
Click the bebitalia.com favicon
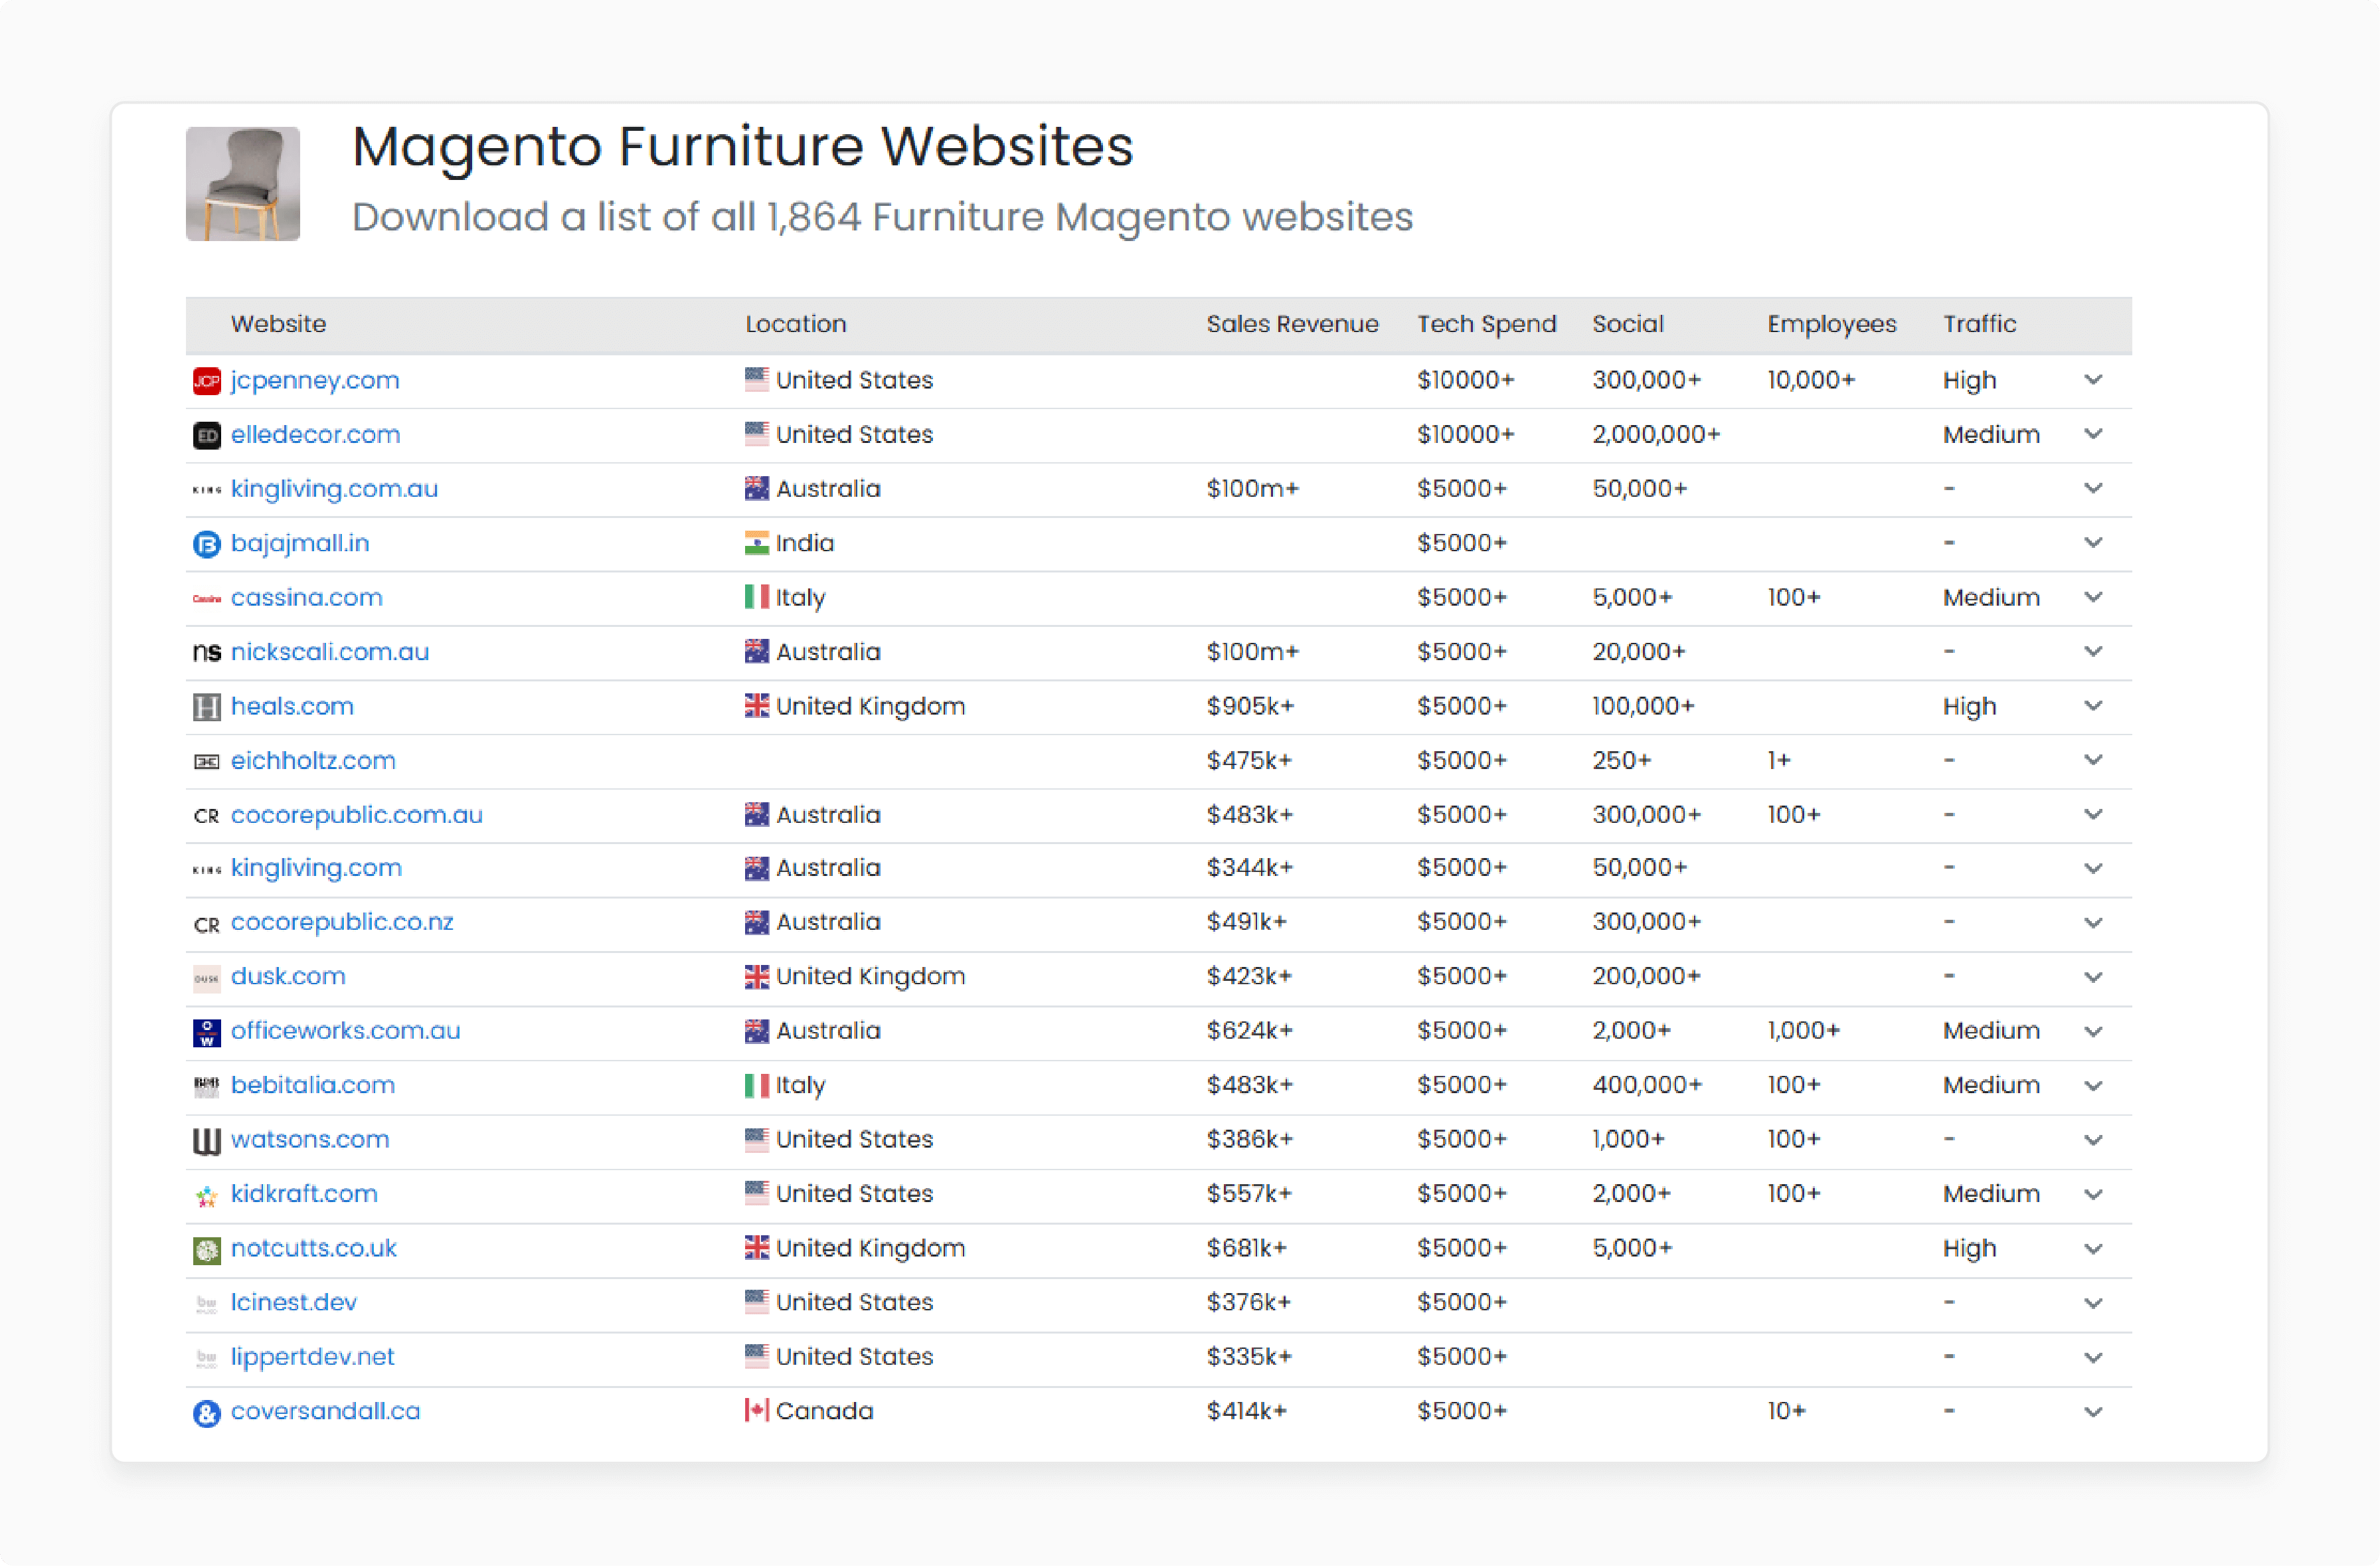(x=206, y=1086)
